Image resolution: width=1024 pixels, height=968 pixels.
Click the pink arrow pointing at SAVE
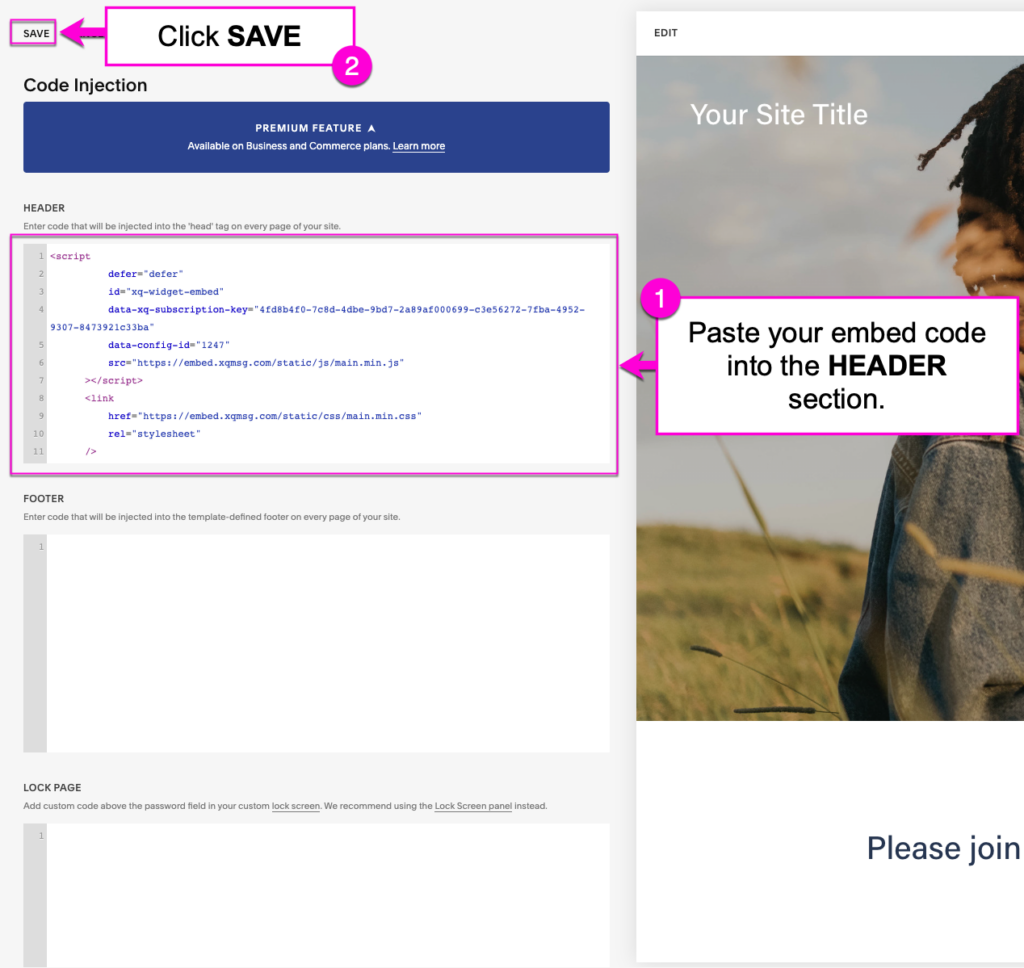pyautogui.click(x=82, y=33)
